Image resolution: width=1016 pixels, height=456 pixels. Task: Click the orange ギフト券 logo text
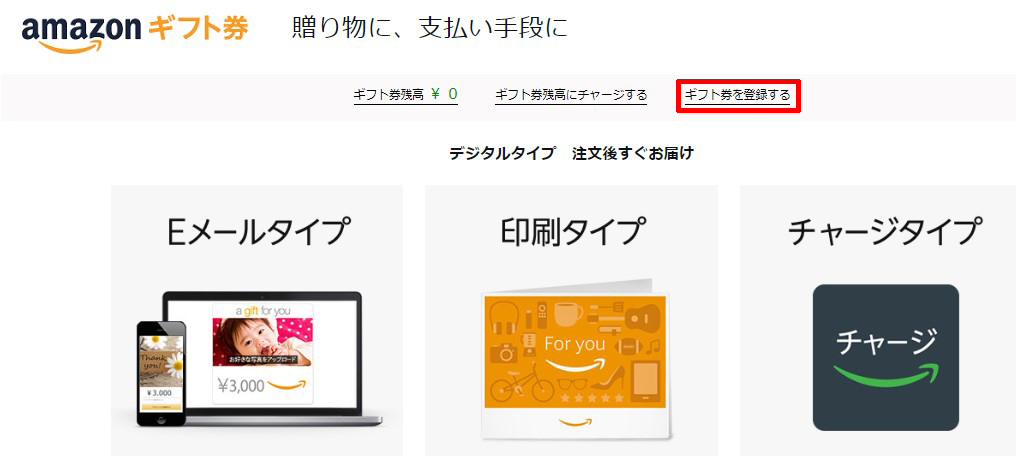point(198,28)
